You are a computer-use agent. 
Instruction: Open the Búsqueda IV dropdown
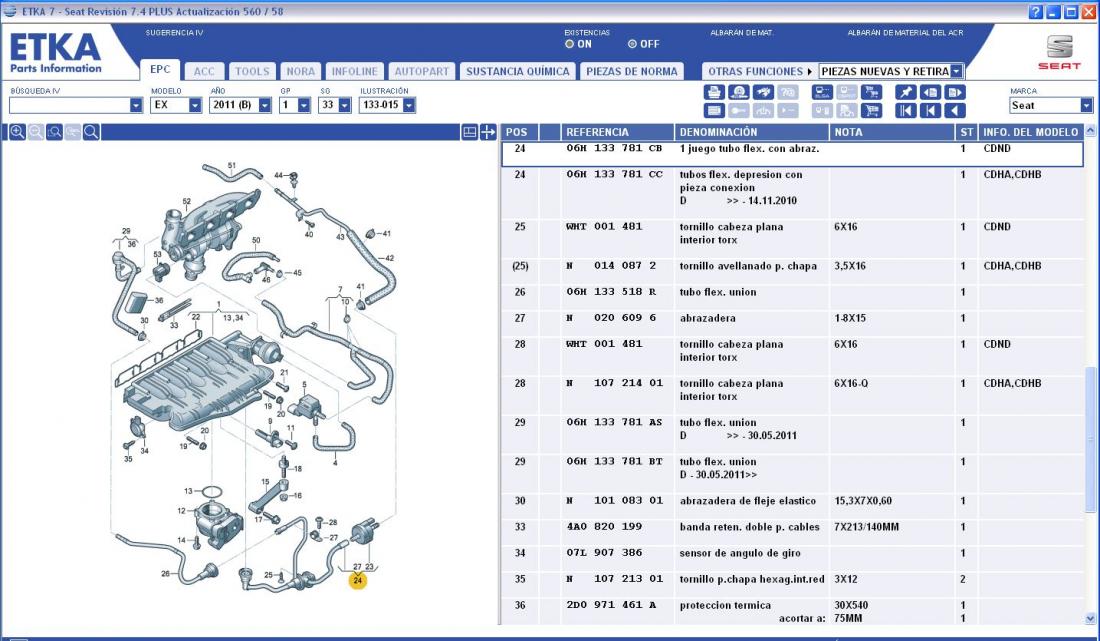click(136, 105)
